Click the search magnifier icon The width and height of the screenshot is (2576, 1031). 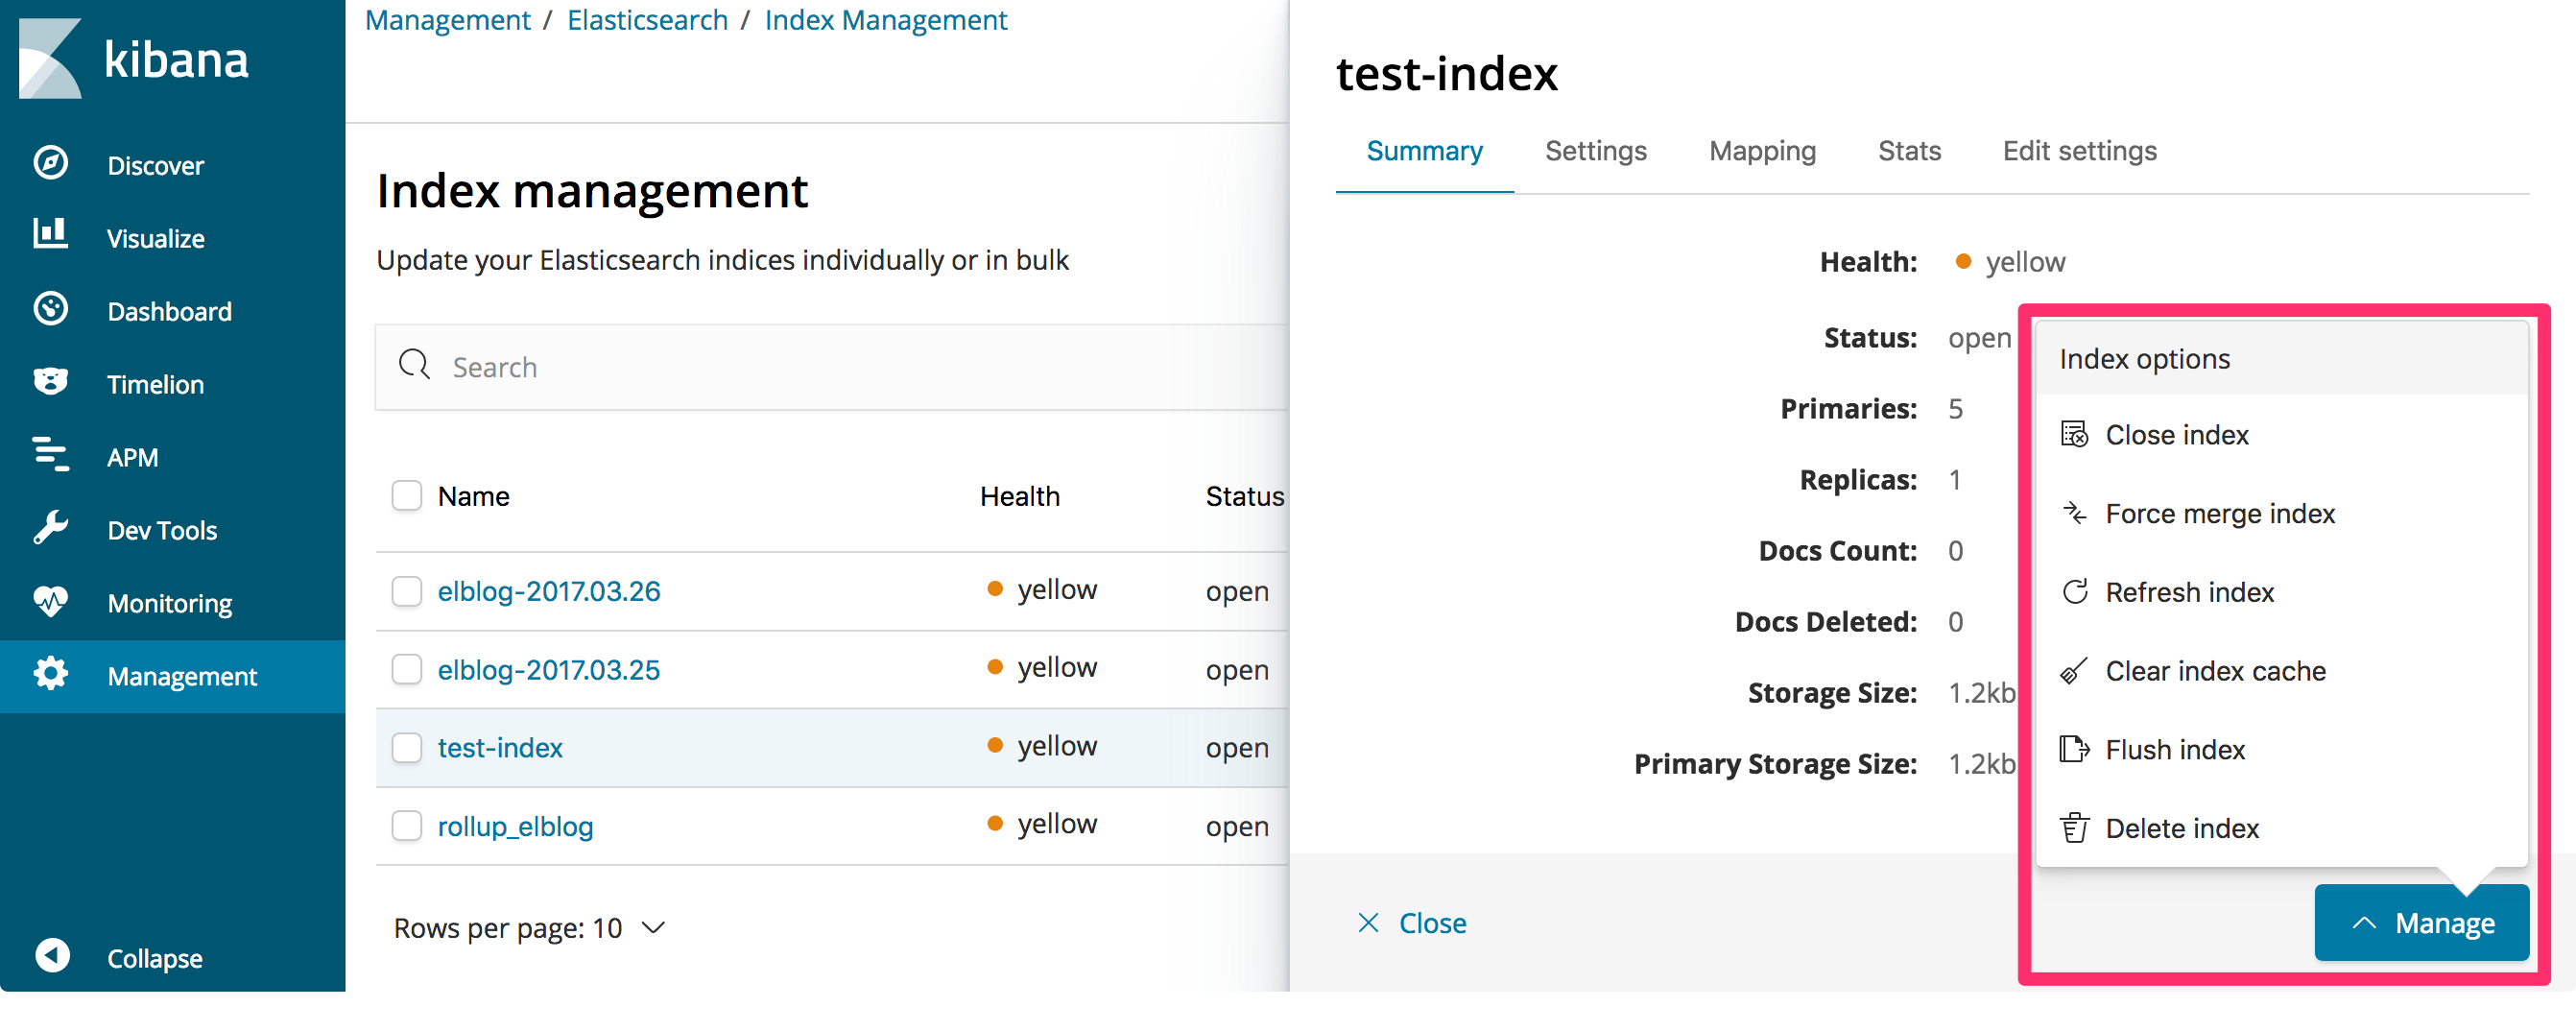pyautogui.click(x=414, y=365)
